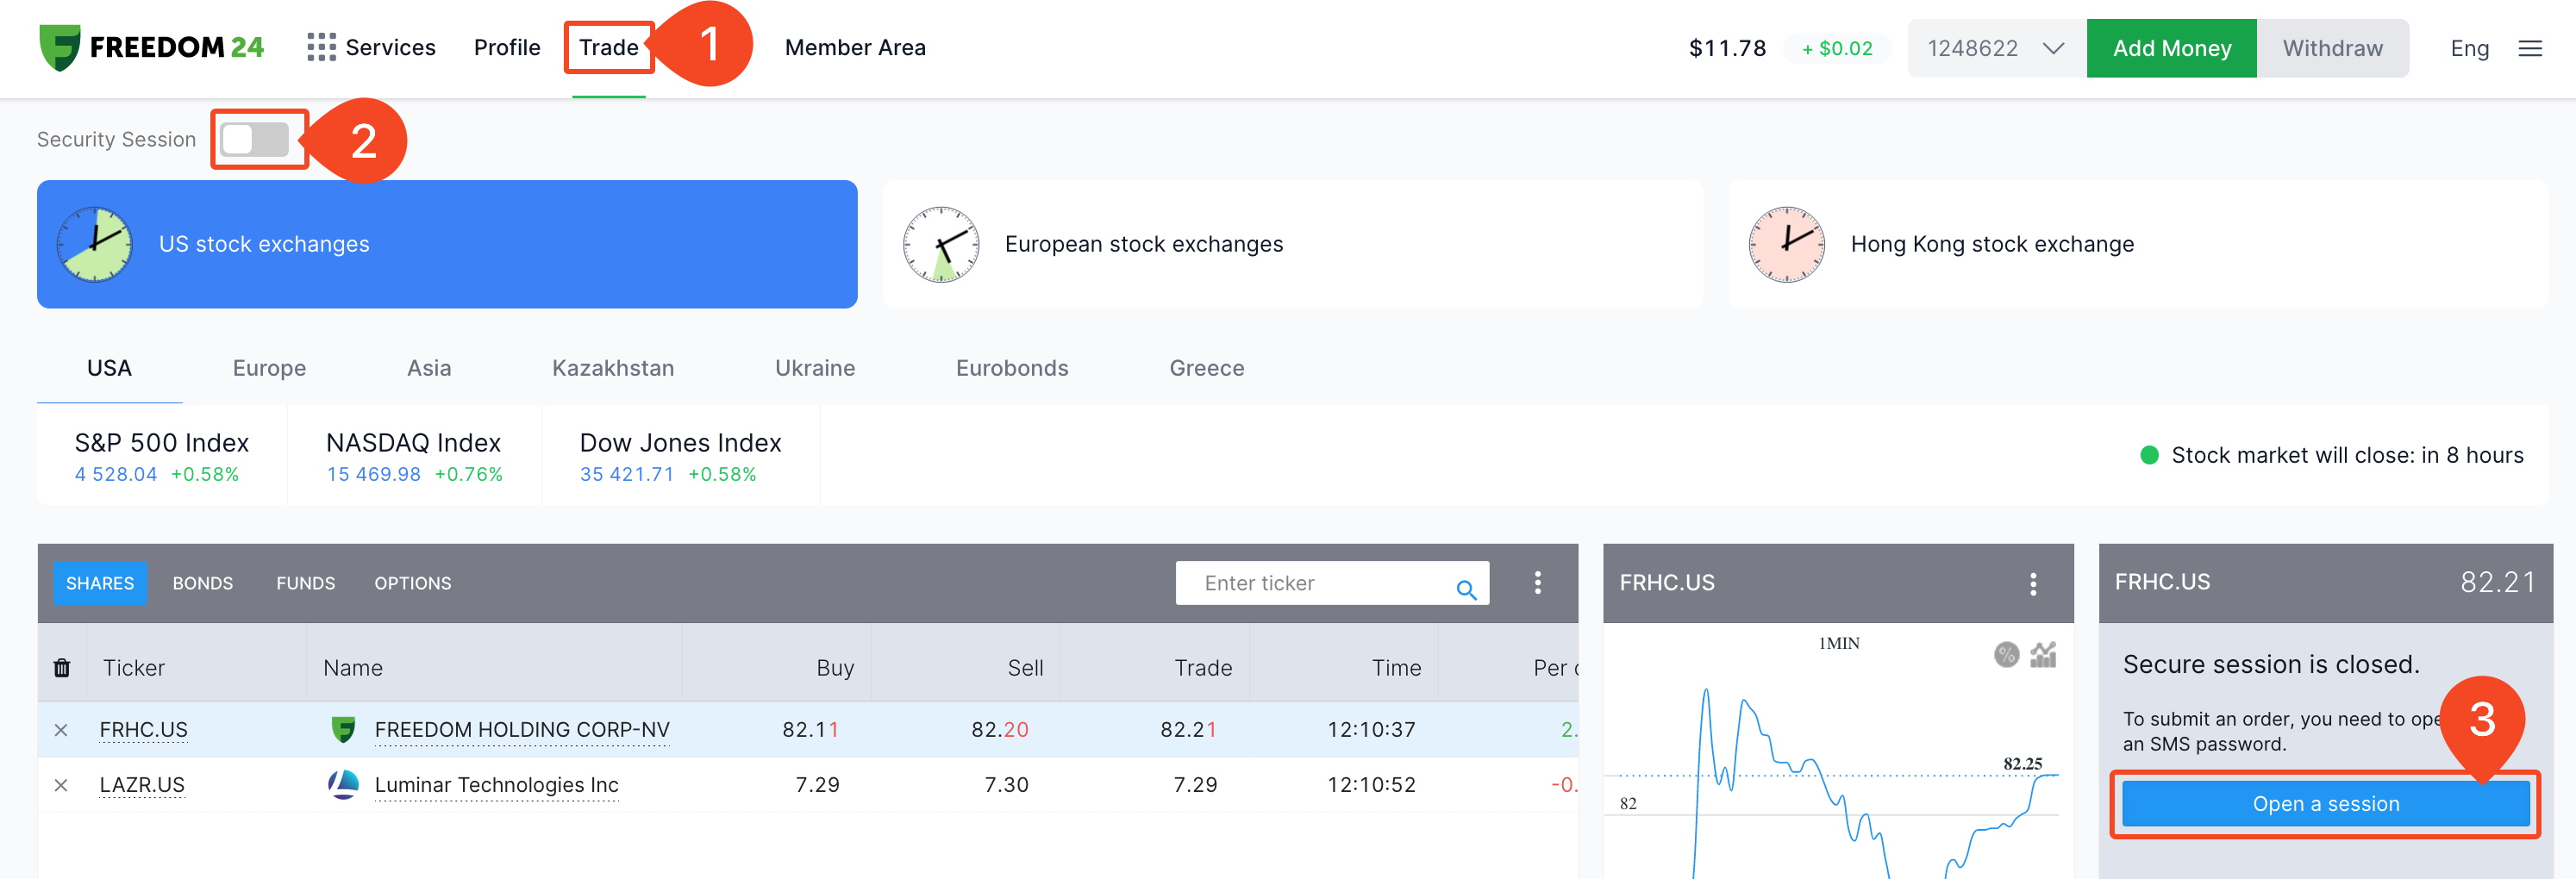Click the chart indicators icon
Viewport: 2576px width, 879px height.
pos(2043,654)
